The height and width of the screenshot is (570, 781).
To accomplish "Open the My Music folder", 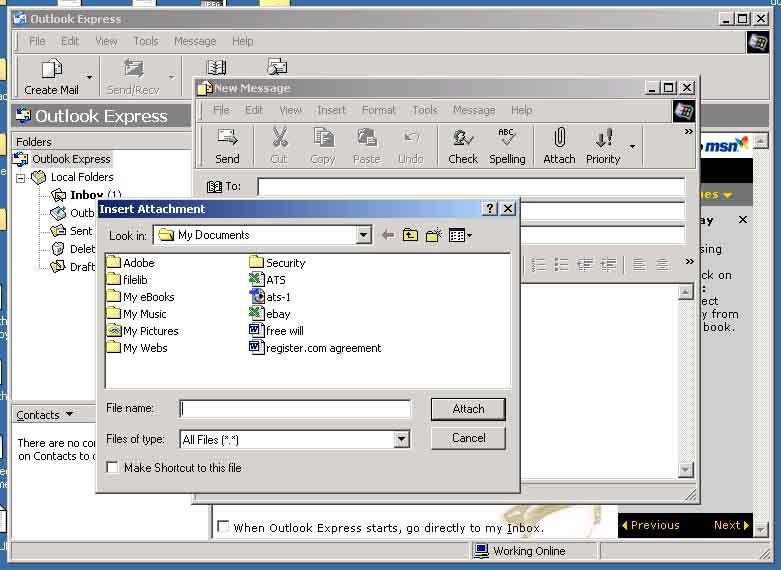I will point(136,313).
